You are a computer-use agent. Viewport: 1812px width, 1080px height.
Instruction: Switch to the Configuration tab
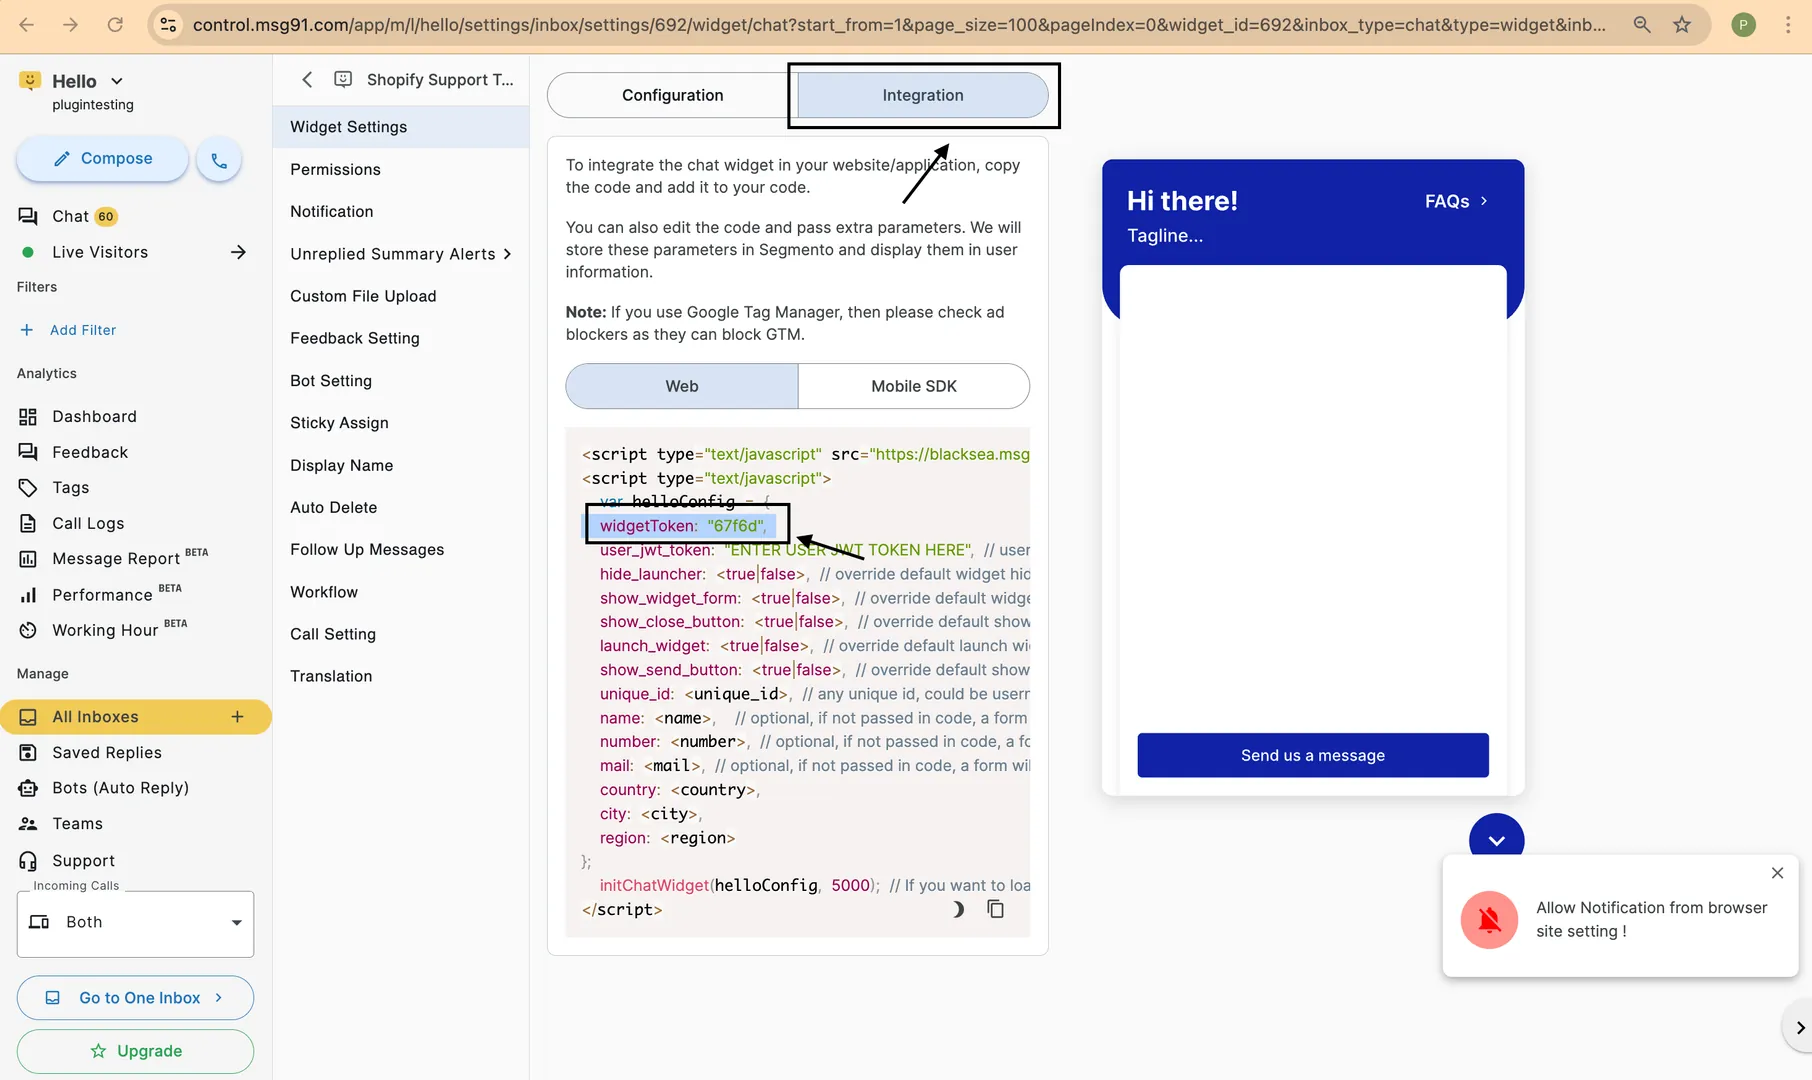click(672, 95)
